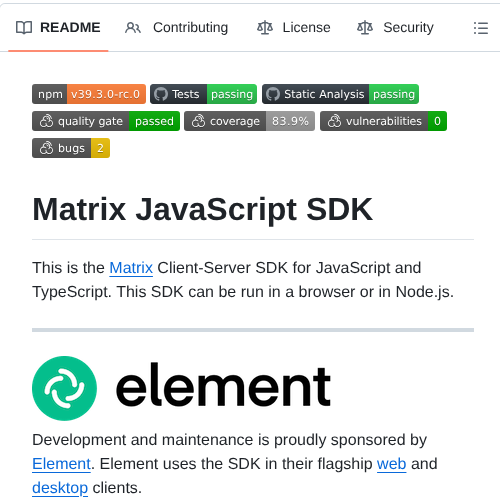This screenshot has width=500, height=500.
Task: Click the Security scale icon
Action: pyautogui.click(x=365, y=28)
